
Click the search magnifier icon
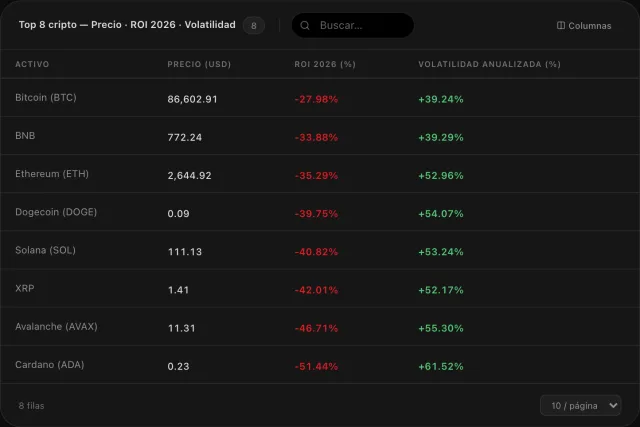click(305, 25)
